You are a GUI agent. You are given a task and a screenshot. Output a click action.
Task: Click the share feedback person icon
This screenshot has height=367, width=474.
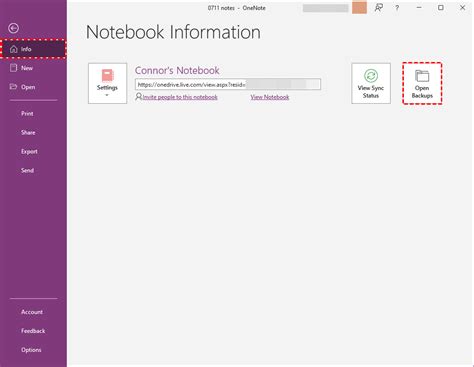[x=379, y=8]
